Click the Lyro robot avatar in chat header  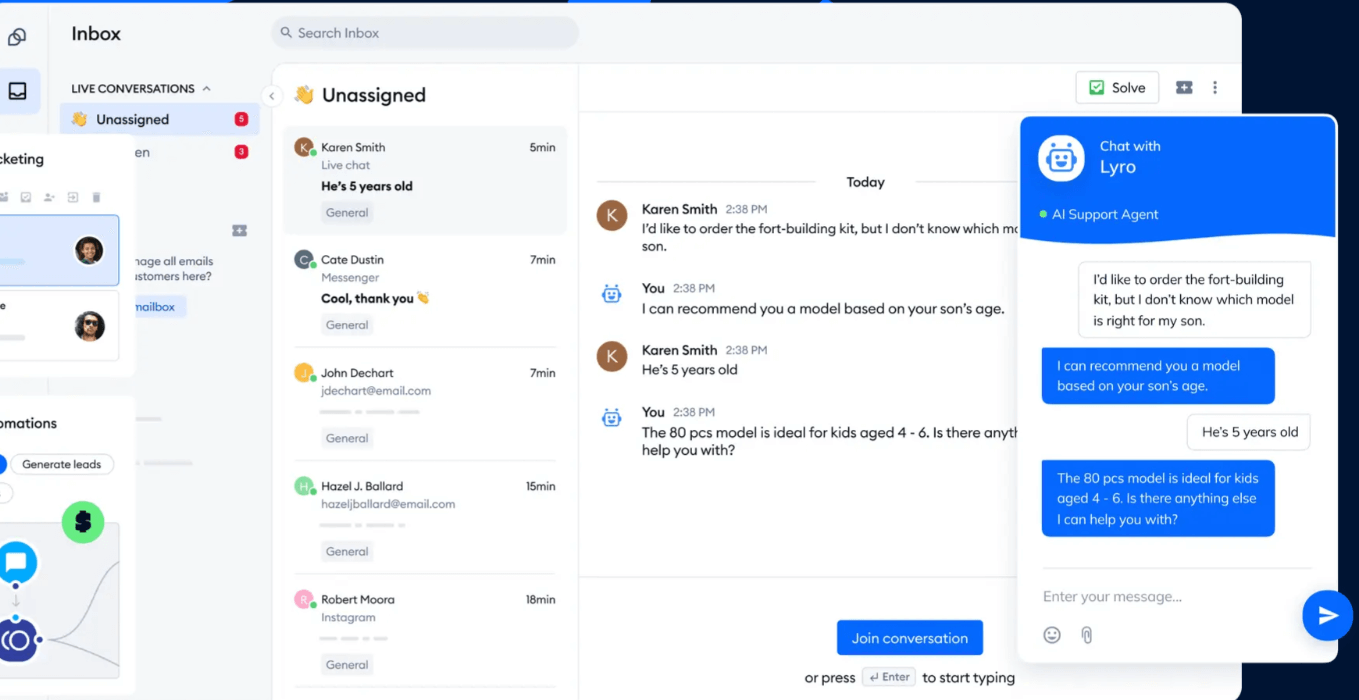coord(1061,158)
